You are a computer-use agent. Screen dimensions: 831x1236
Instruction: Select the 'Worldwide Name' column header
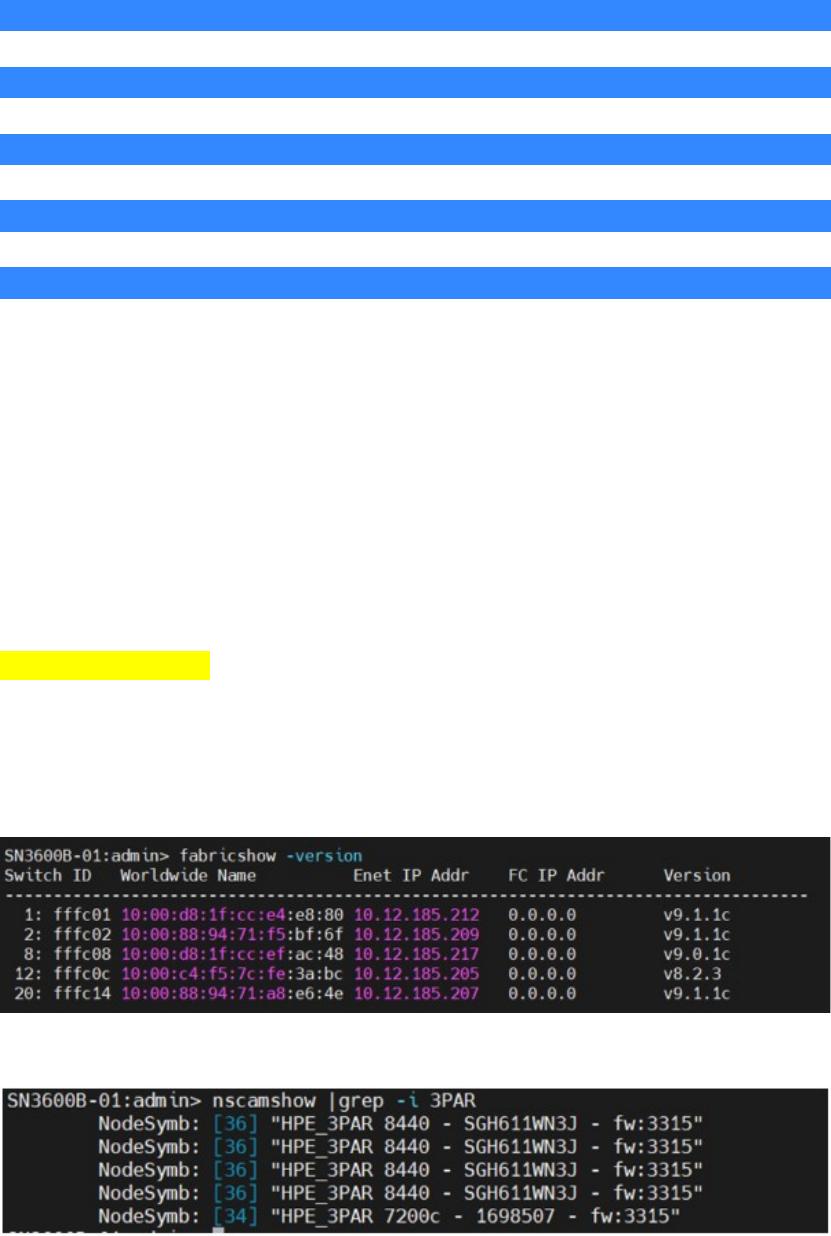(188, 875)
